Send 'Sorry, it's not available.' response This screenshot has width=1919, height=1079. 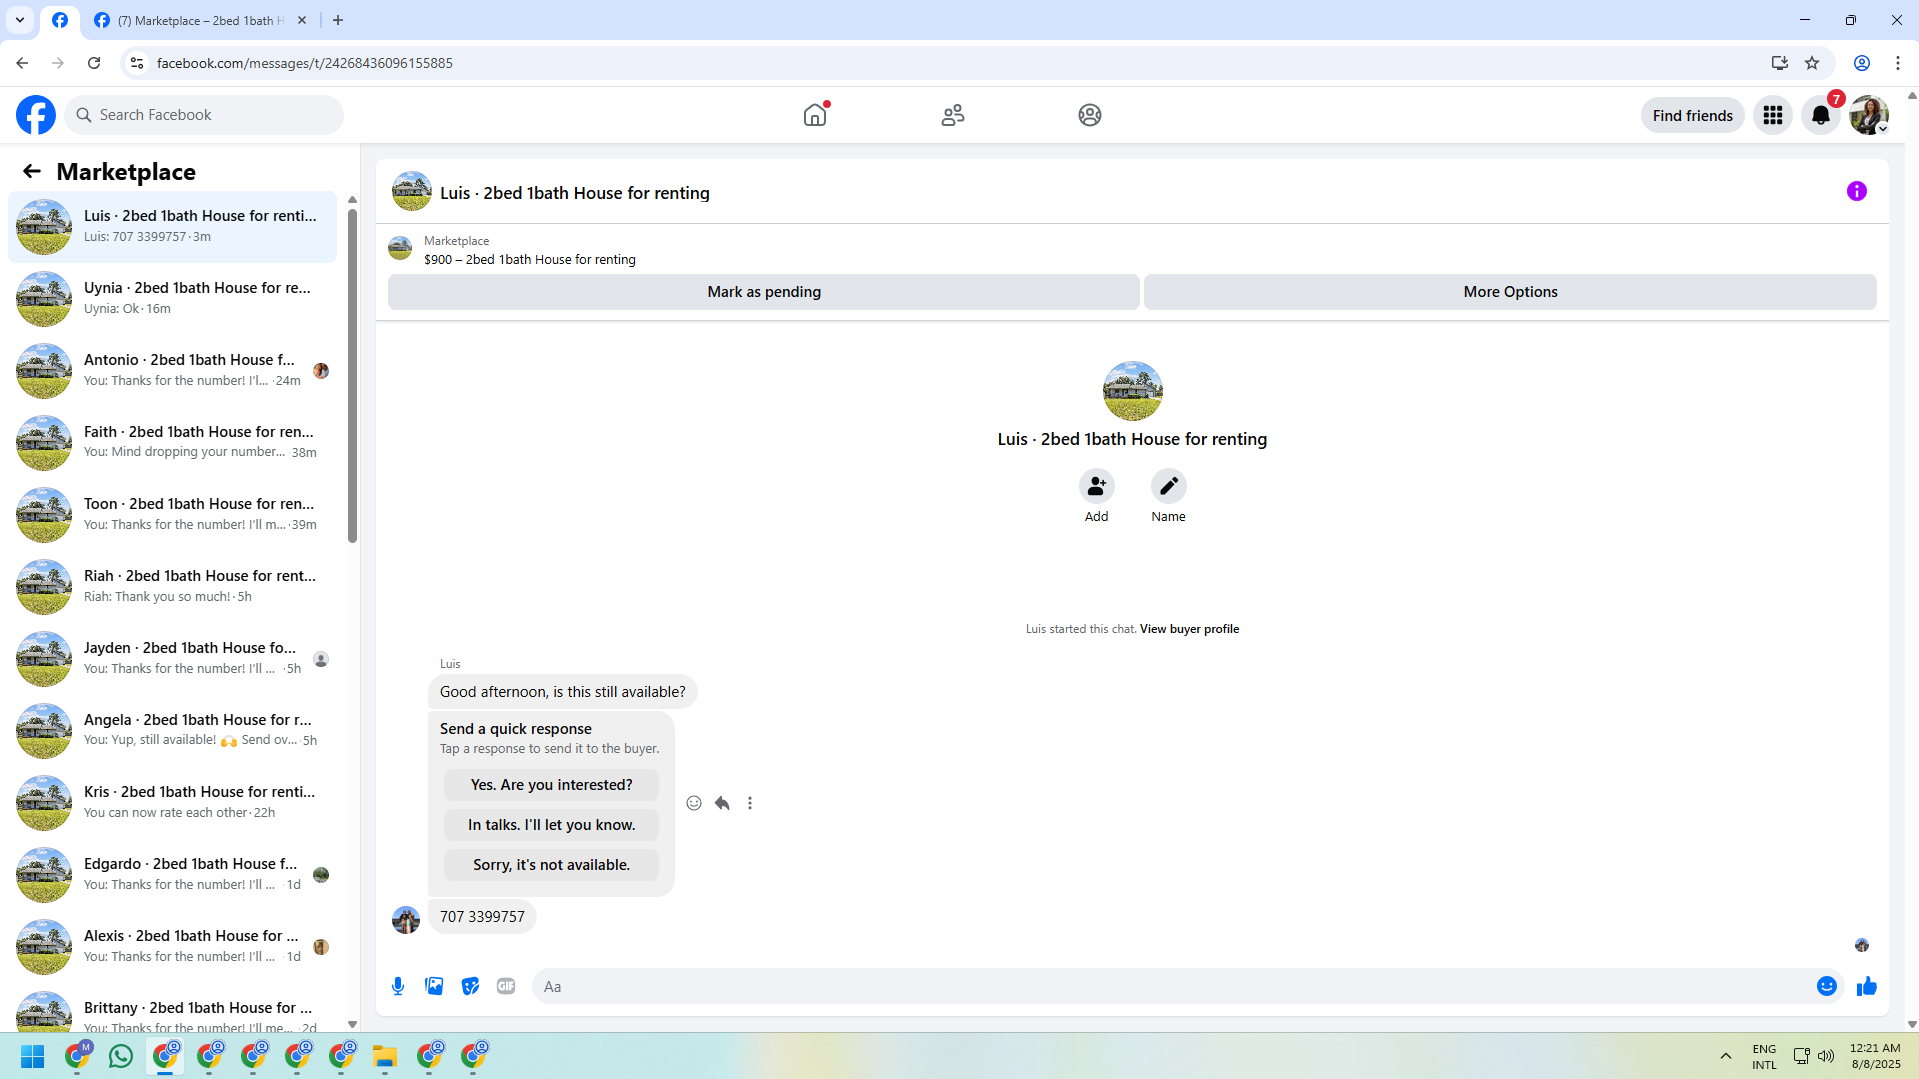click(x=551, y=865)
